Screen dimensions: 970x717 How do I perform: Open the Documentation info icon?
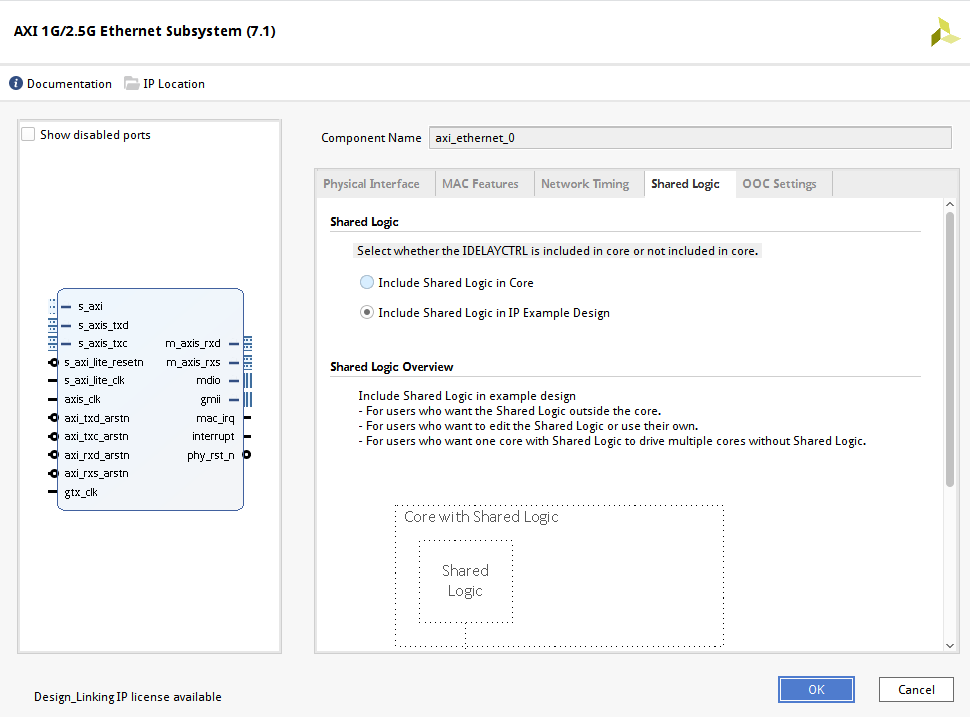tap(16, 84)
